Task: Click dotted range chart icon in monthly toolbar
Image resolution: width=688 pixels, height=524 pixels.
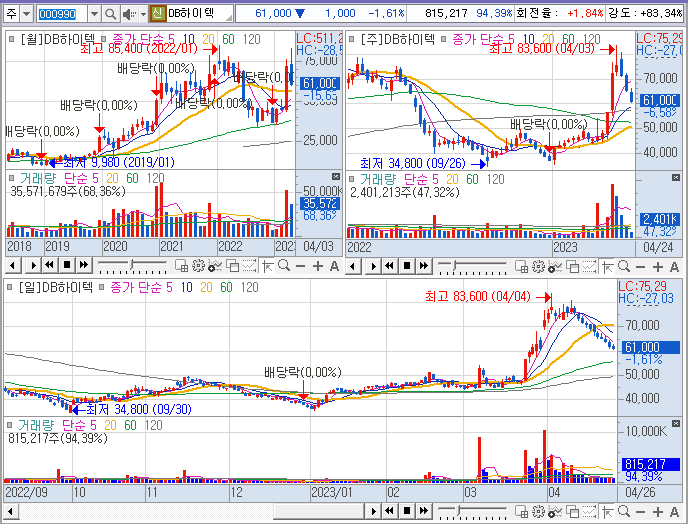Action: point(249,266)
